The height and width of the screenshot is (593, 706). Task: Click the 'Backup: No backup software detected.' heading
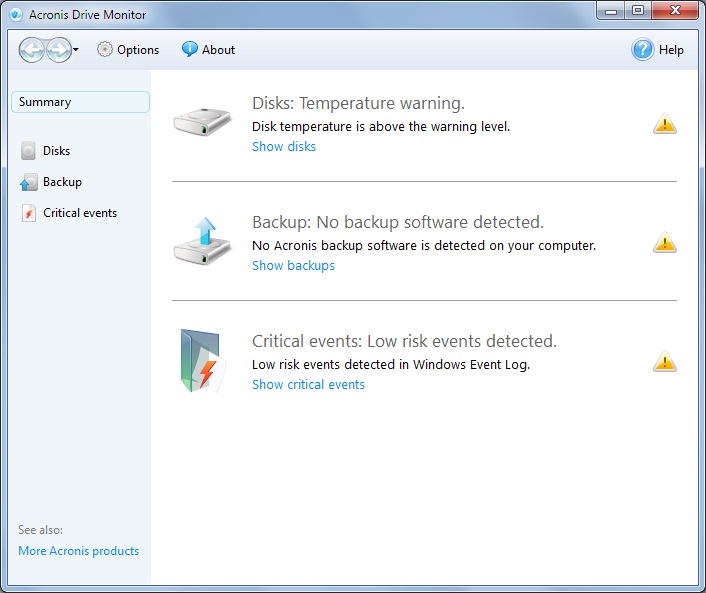(x=398, y=222)
